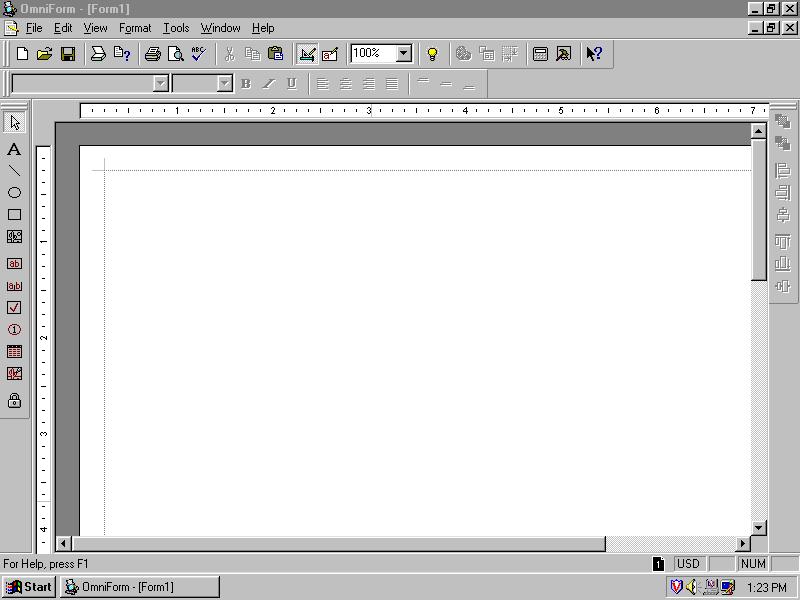Image resolution: width=800 pixels, height=600 pixels.
Task: Activate the selection arrow pointer tool
Action: click(x=14, y=123)
